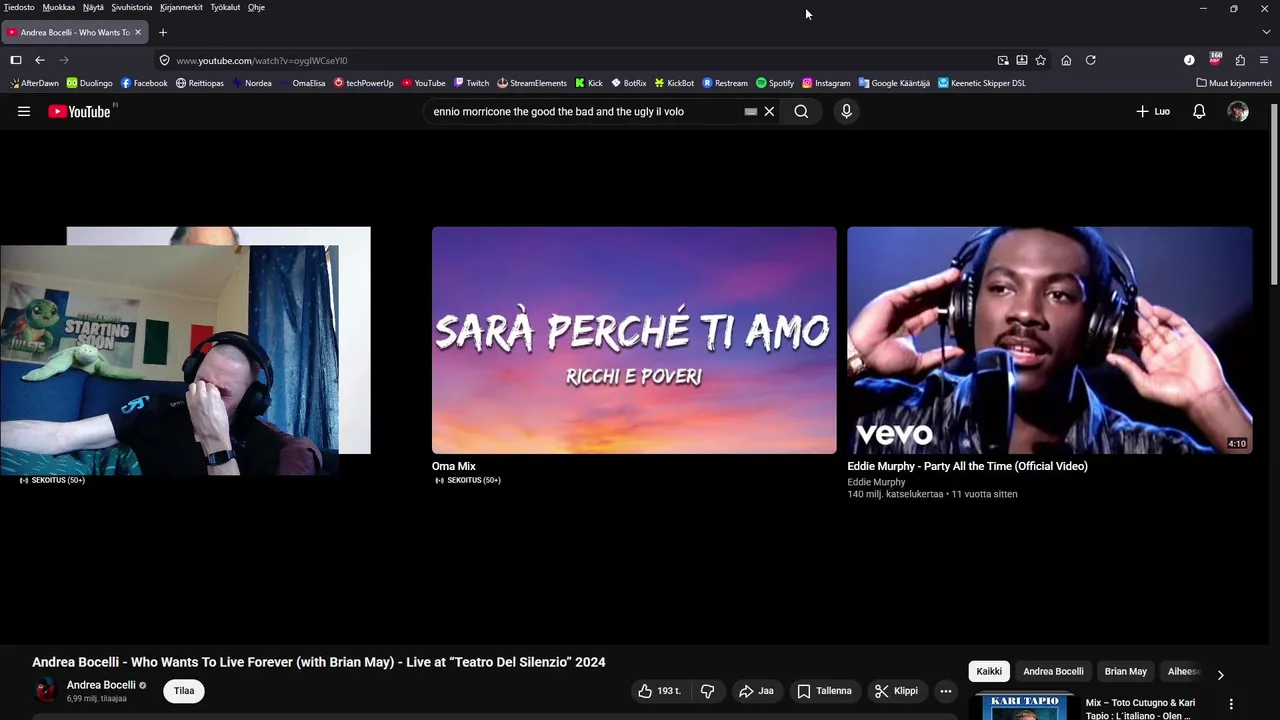The height and width of the screenshot is (720, 1280).
Task: Clear the search field with the X
Action: (769, 112)
